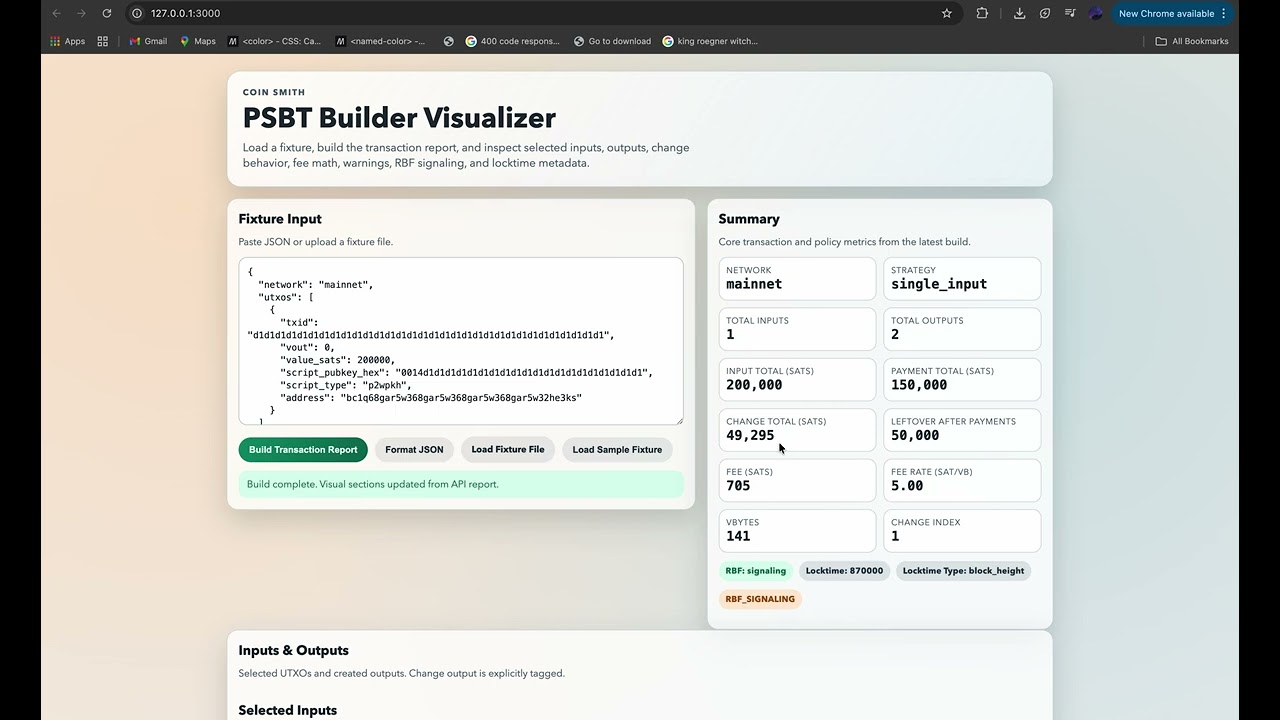1280x720 pixels.
Task: Click the Format JSON button
Action: (x=414, y=450)
